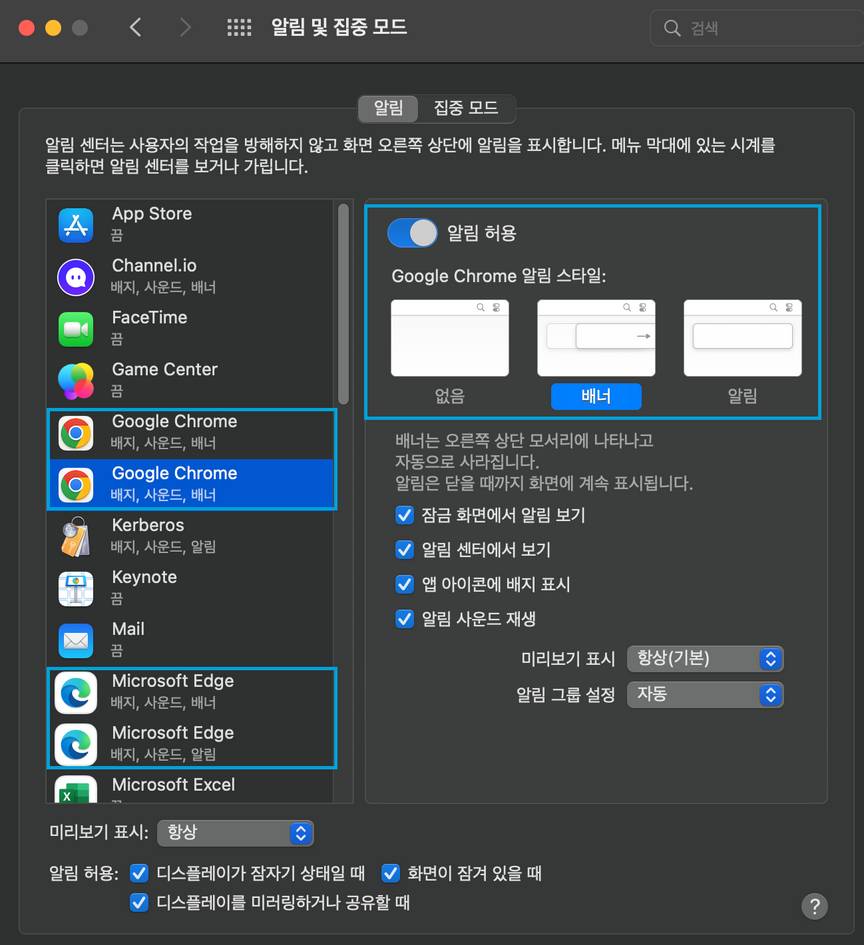
Task: Go back with the left chevron
Action: tap(136, 27)
